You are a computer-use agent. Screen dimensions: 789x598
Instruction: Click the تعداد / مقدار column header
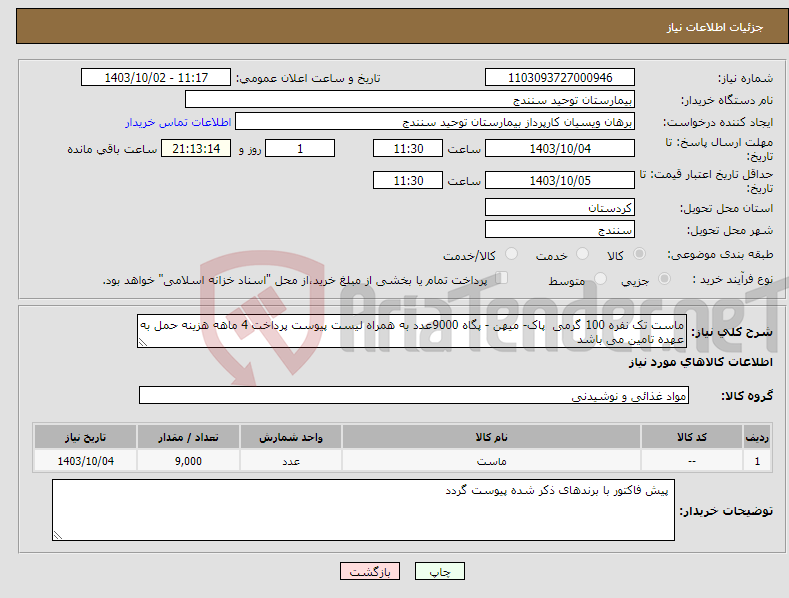[188, 437]
